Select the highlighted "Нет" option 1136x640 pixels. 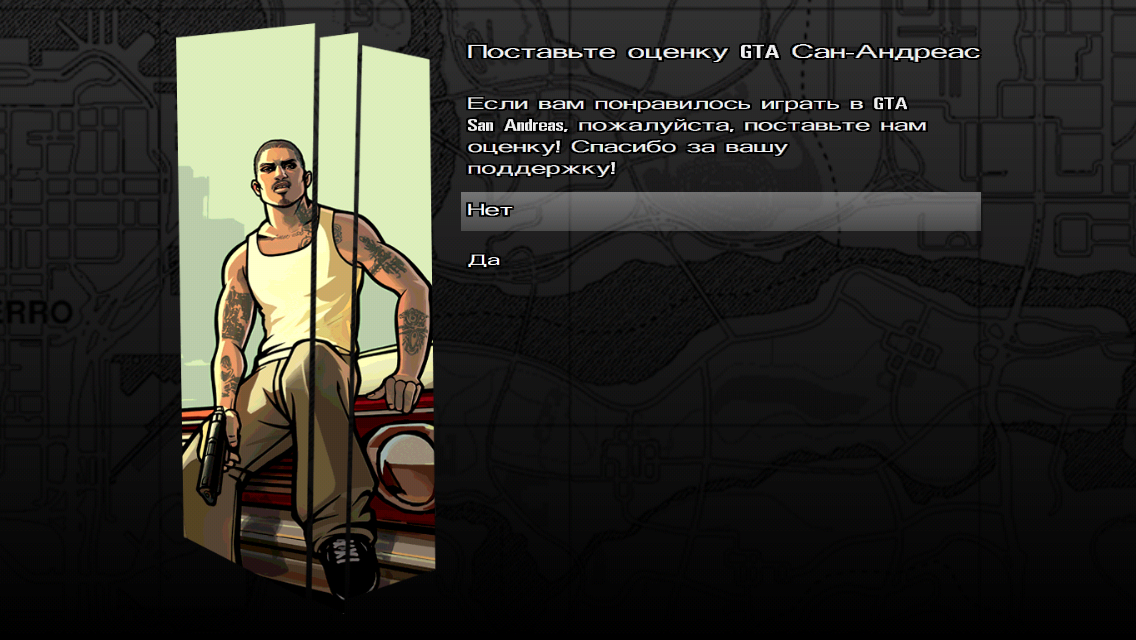coord(720,211)
